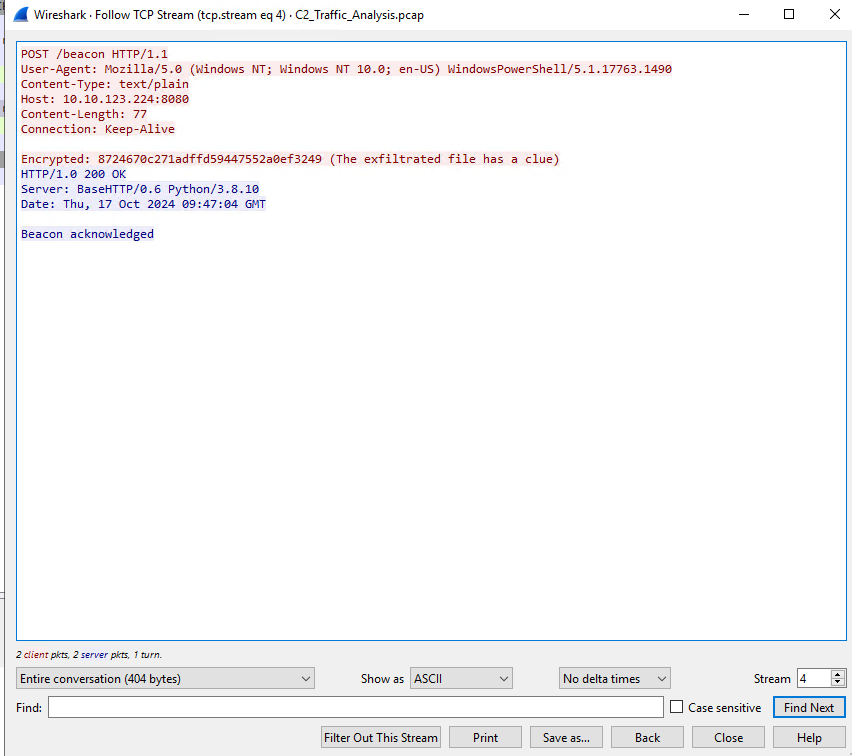852x756 pixels.
Task: Open Help for the stream dialog
Action: tap(809, 738)
